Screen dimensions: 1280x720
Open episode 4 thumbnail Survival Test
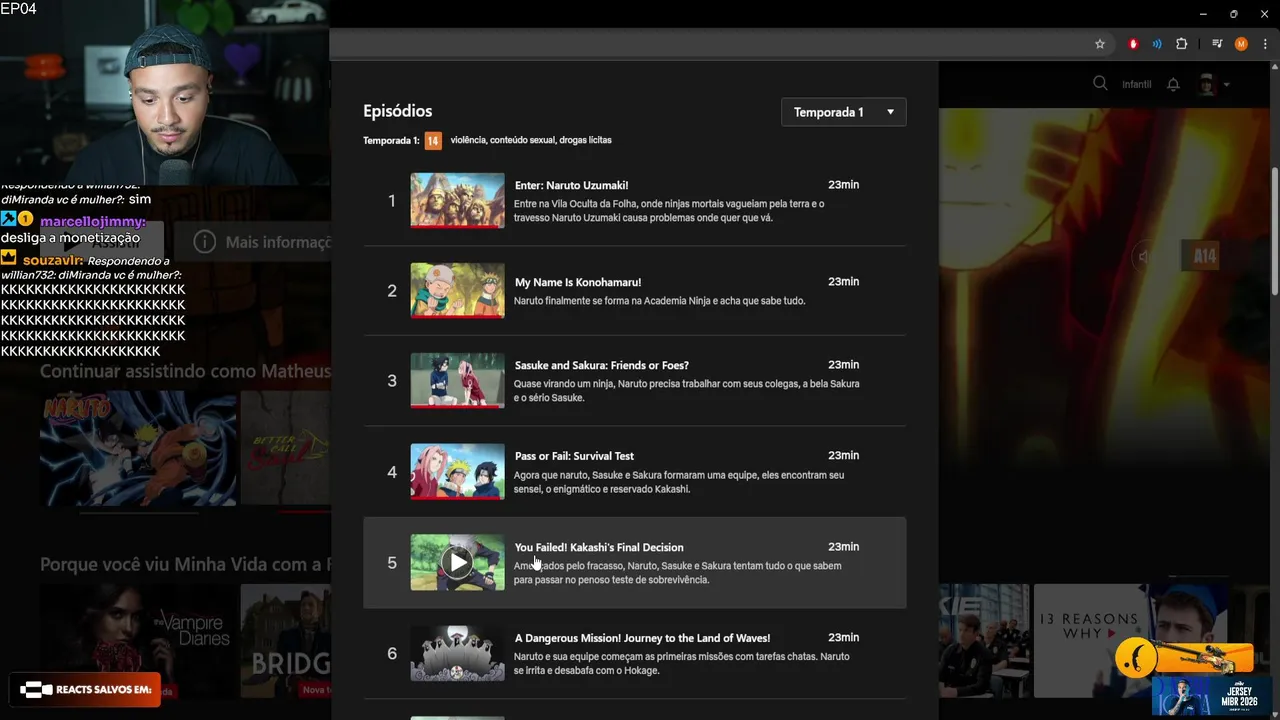click(457, 472)
